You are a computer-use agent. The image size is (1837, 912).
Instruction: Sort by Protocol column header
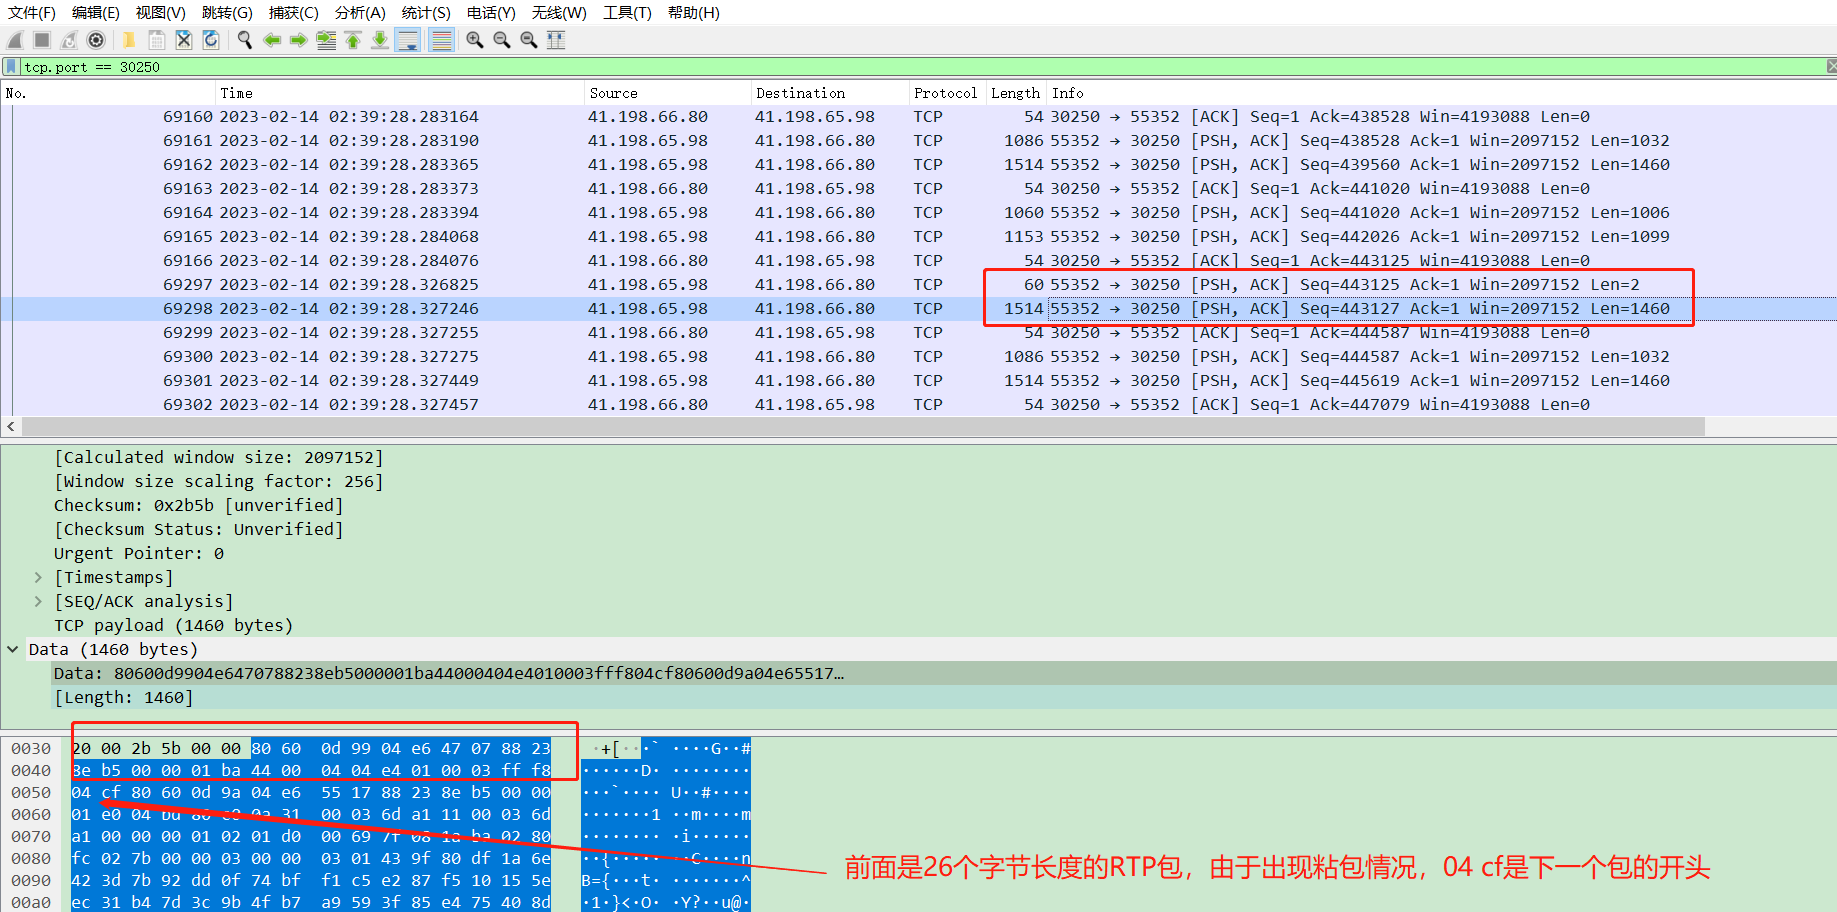(x=947, y=93)
